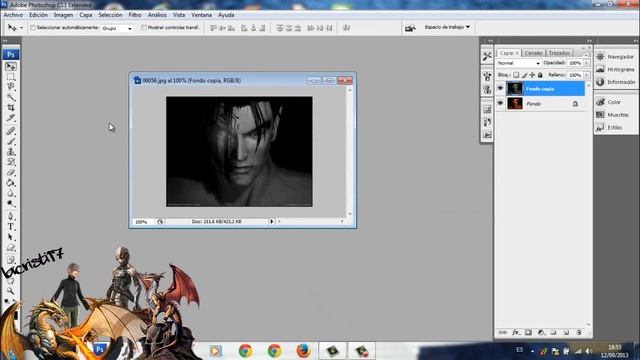Image resolution: width=640 pixels, height=360 pixels.
Task: Select the Lasso tool
Action: click(x=11, y=87)
